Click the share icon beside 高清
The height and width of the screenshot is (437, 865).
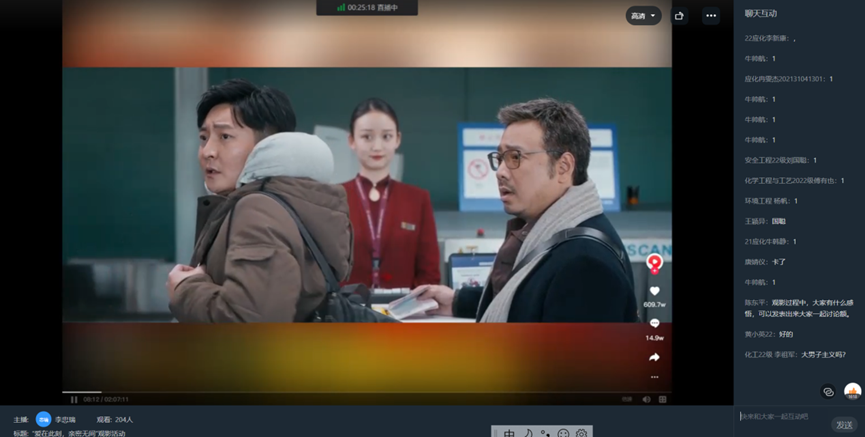pyautogui.click(x=679, y=15)
